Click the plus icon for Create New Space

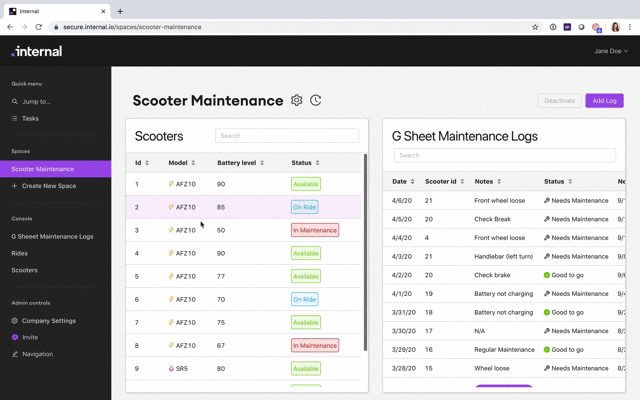click(x=14, y=186)
